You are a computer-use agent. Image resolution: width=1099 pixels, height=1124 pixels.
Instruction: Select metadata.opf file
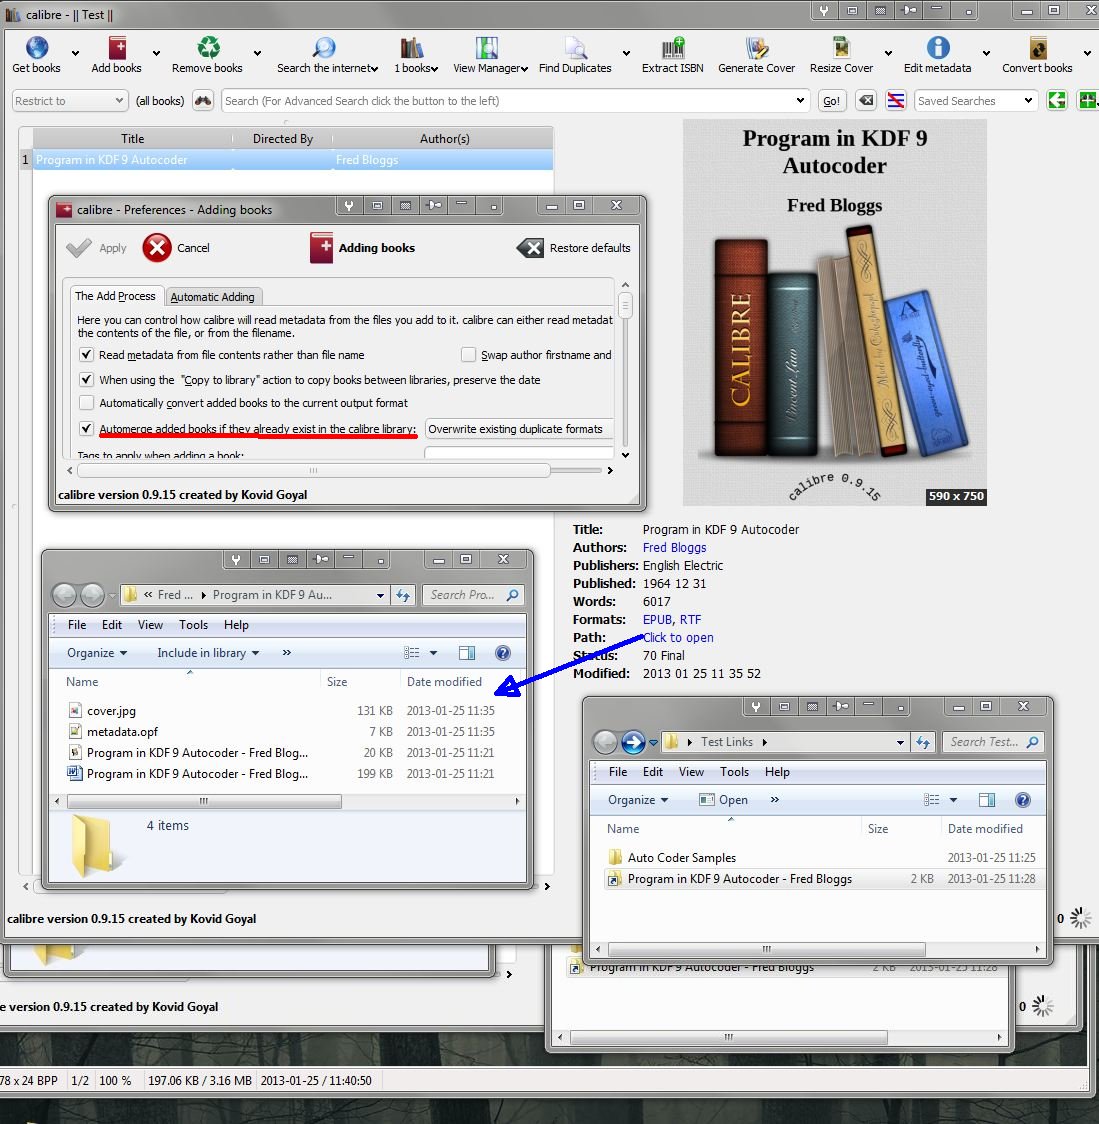tap(122, 732)
